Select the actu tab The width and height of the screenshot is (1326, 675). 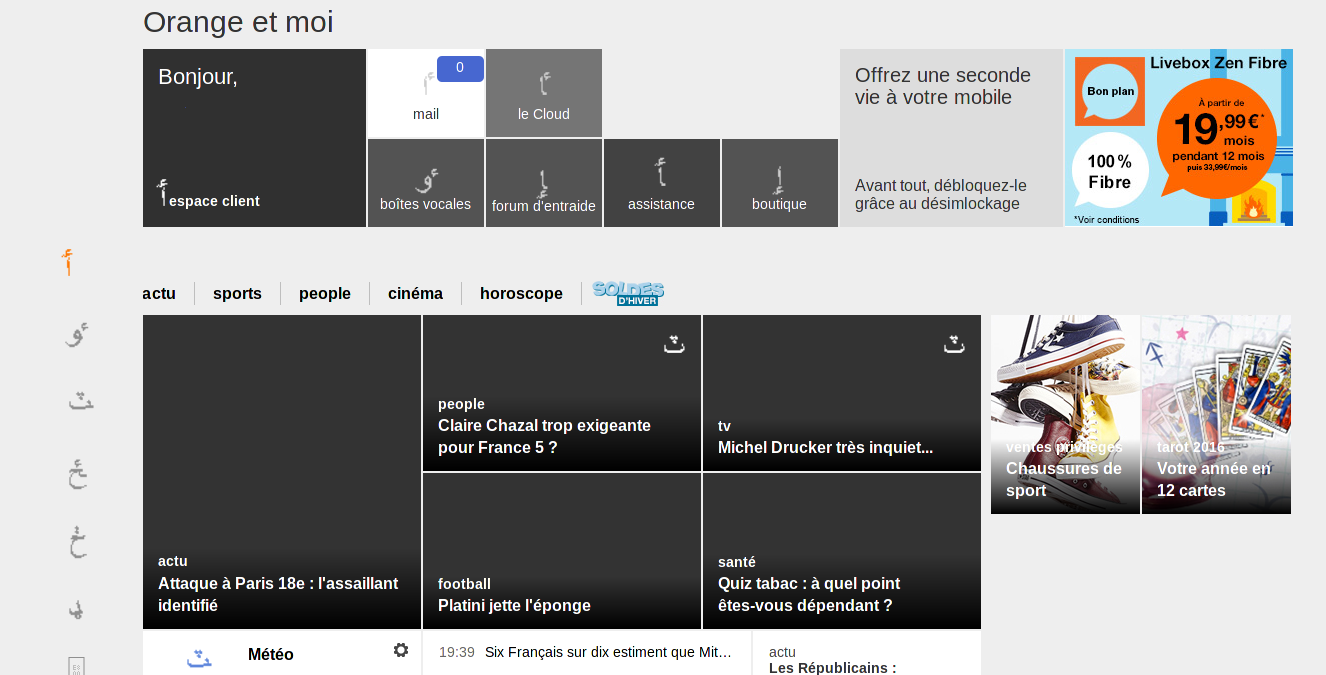point(159,293)
